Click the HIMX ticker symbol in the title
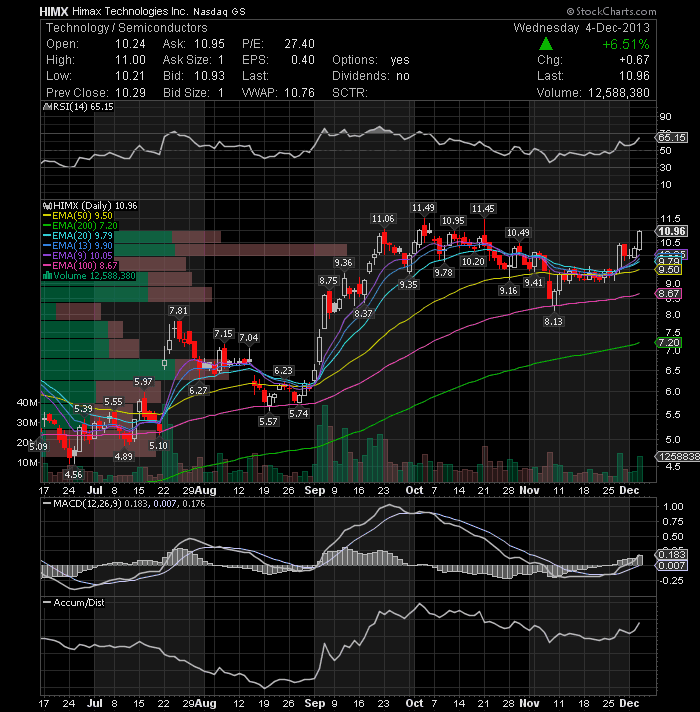 pos(54,11)
